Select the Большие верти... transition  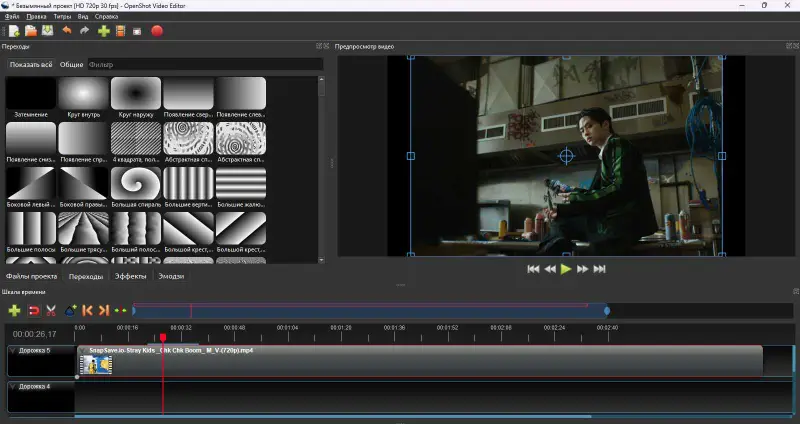[x=188, y=187]
